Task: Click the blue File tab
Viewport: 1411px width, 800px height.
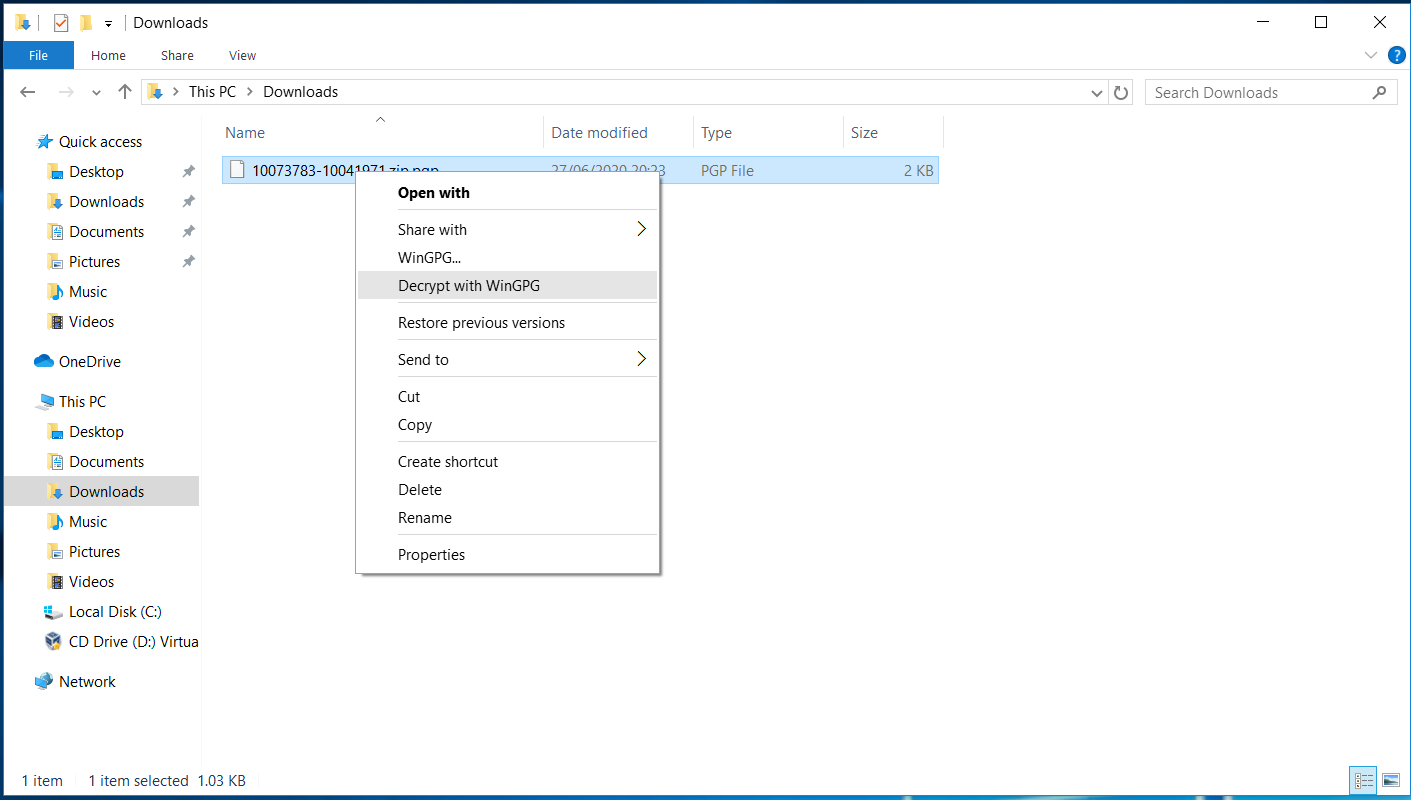Action: (38, 56)
